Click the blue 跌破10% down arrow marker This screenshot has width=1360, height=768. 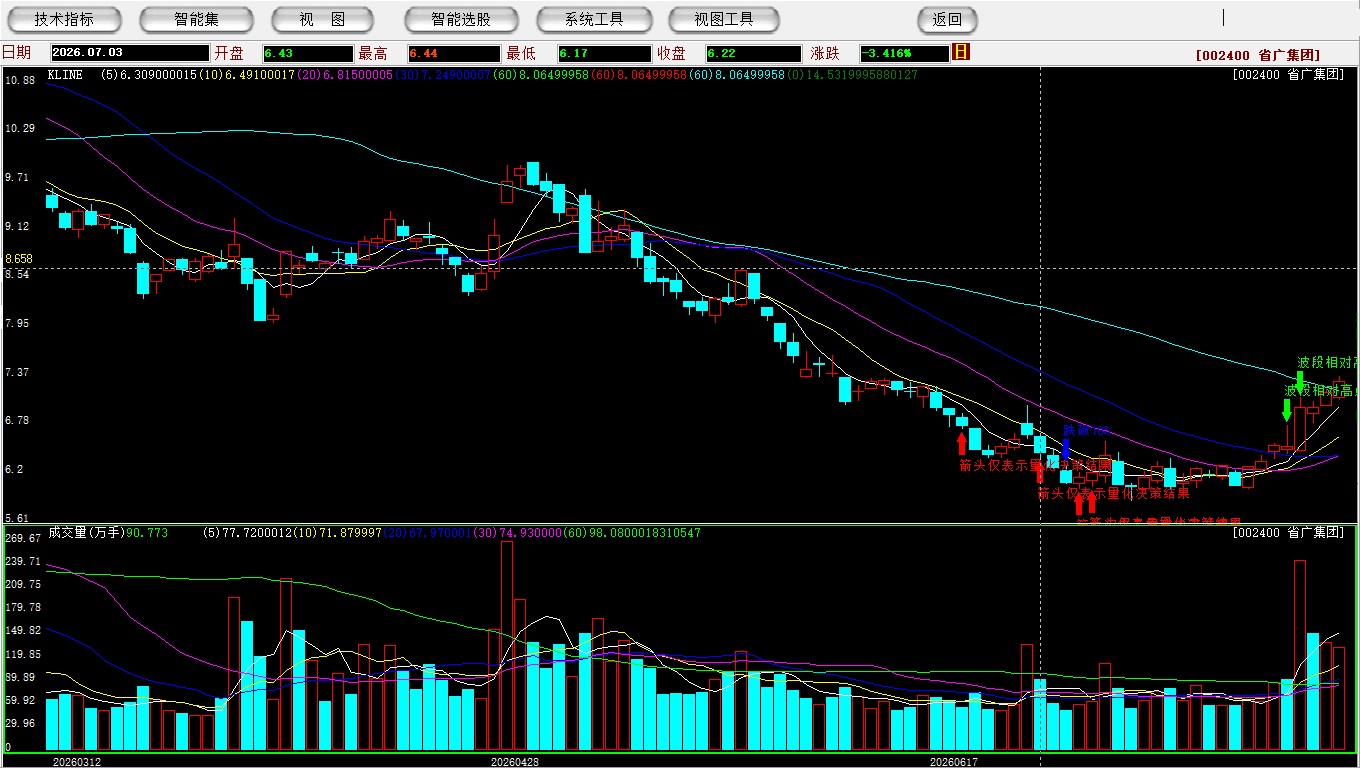1066,449
